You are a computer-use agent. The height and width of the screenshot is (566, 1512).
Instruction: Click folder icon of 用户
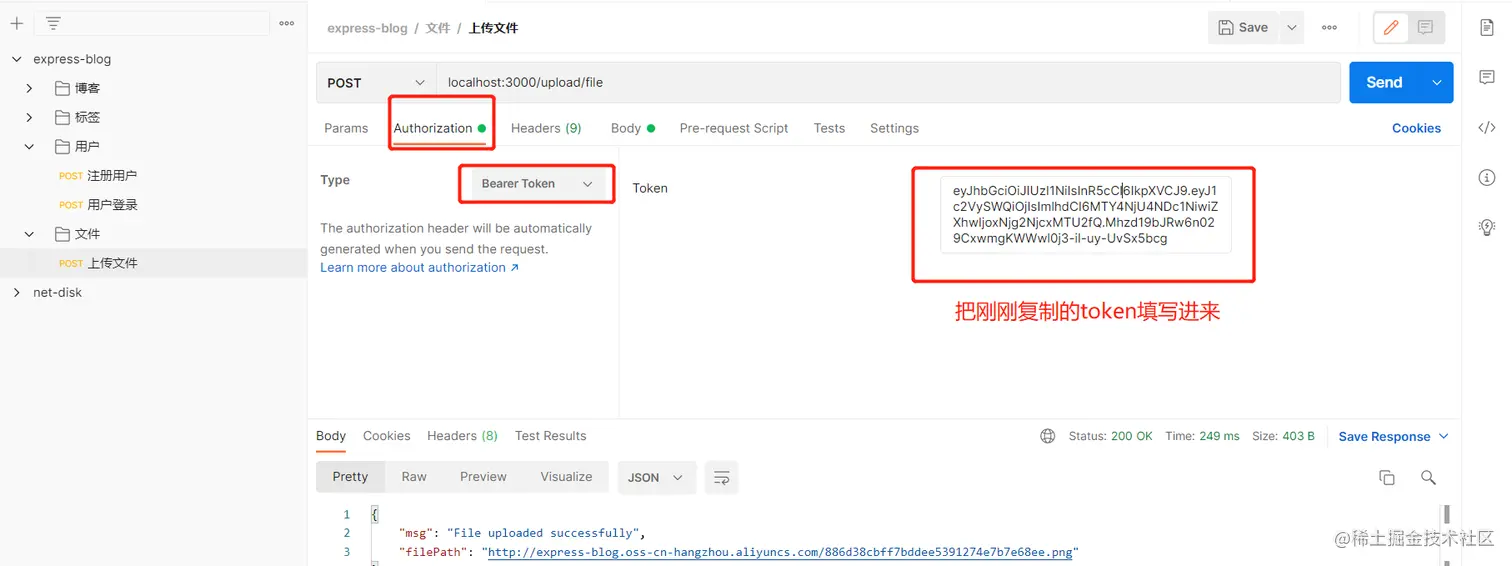click(x=62, y=146)
